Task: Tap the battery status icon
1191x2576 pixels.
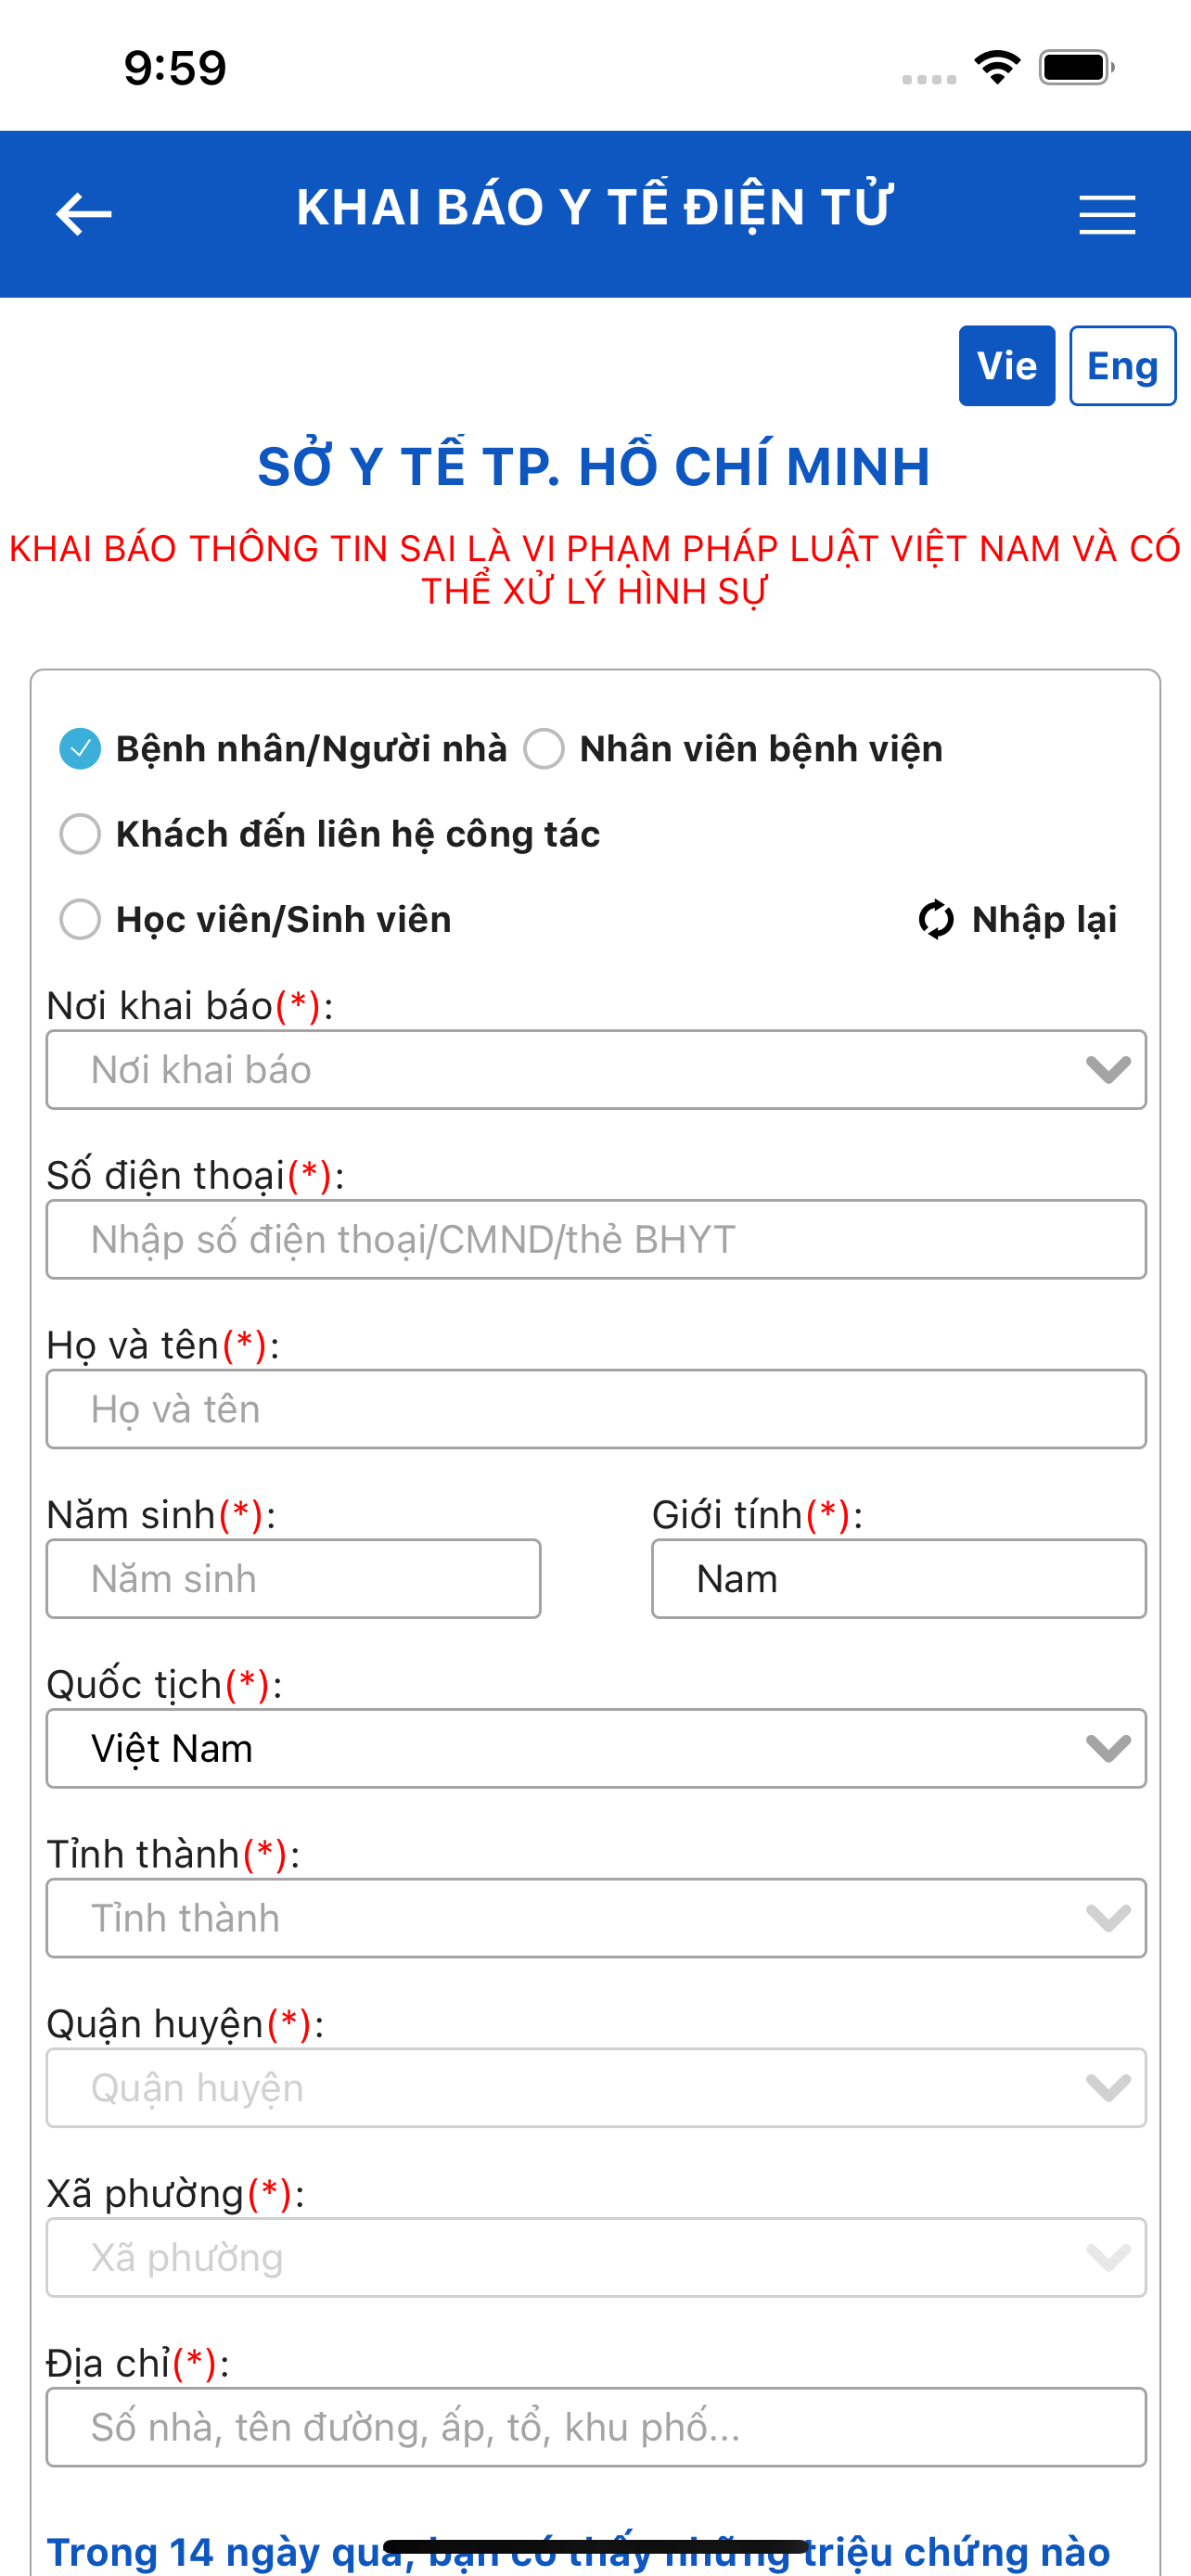Action: point(1077,67)
